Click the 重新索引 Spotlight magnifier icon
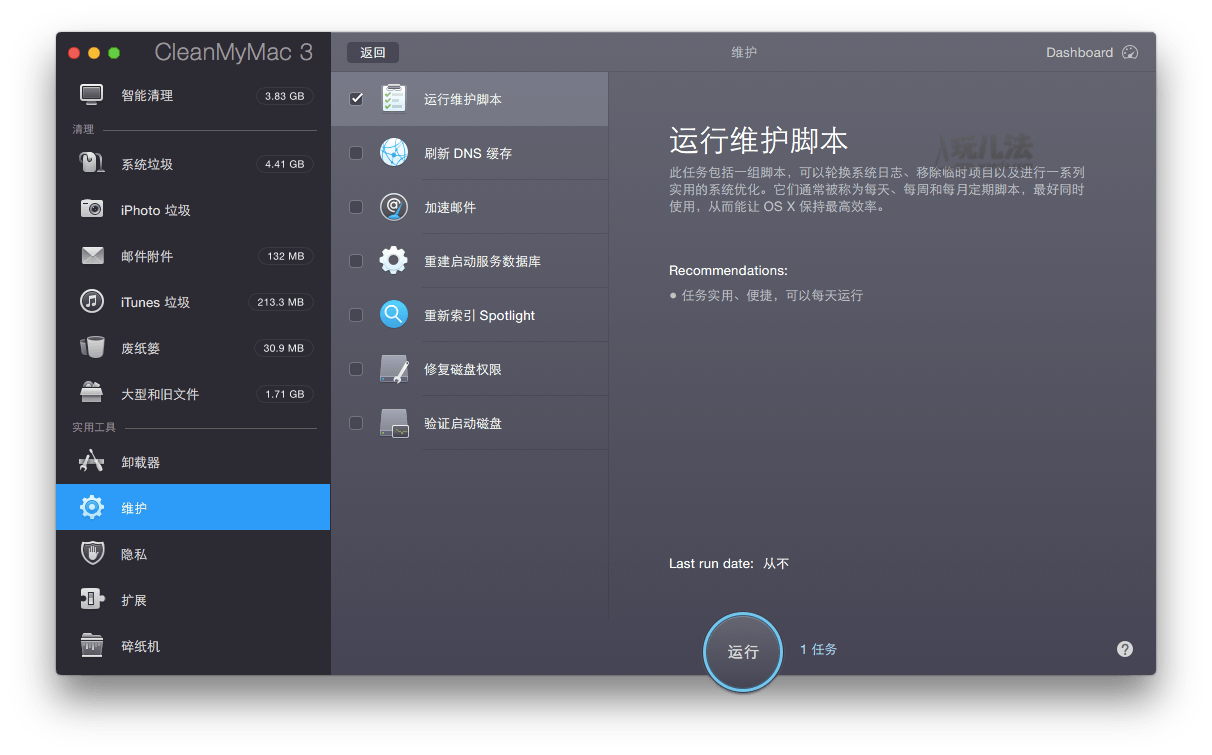The width and height of the screenshot is (1212, 755). tap(394, 315)
